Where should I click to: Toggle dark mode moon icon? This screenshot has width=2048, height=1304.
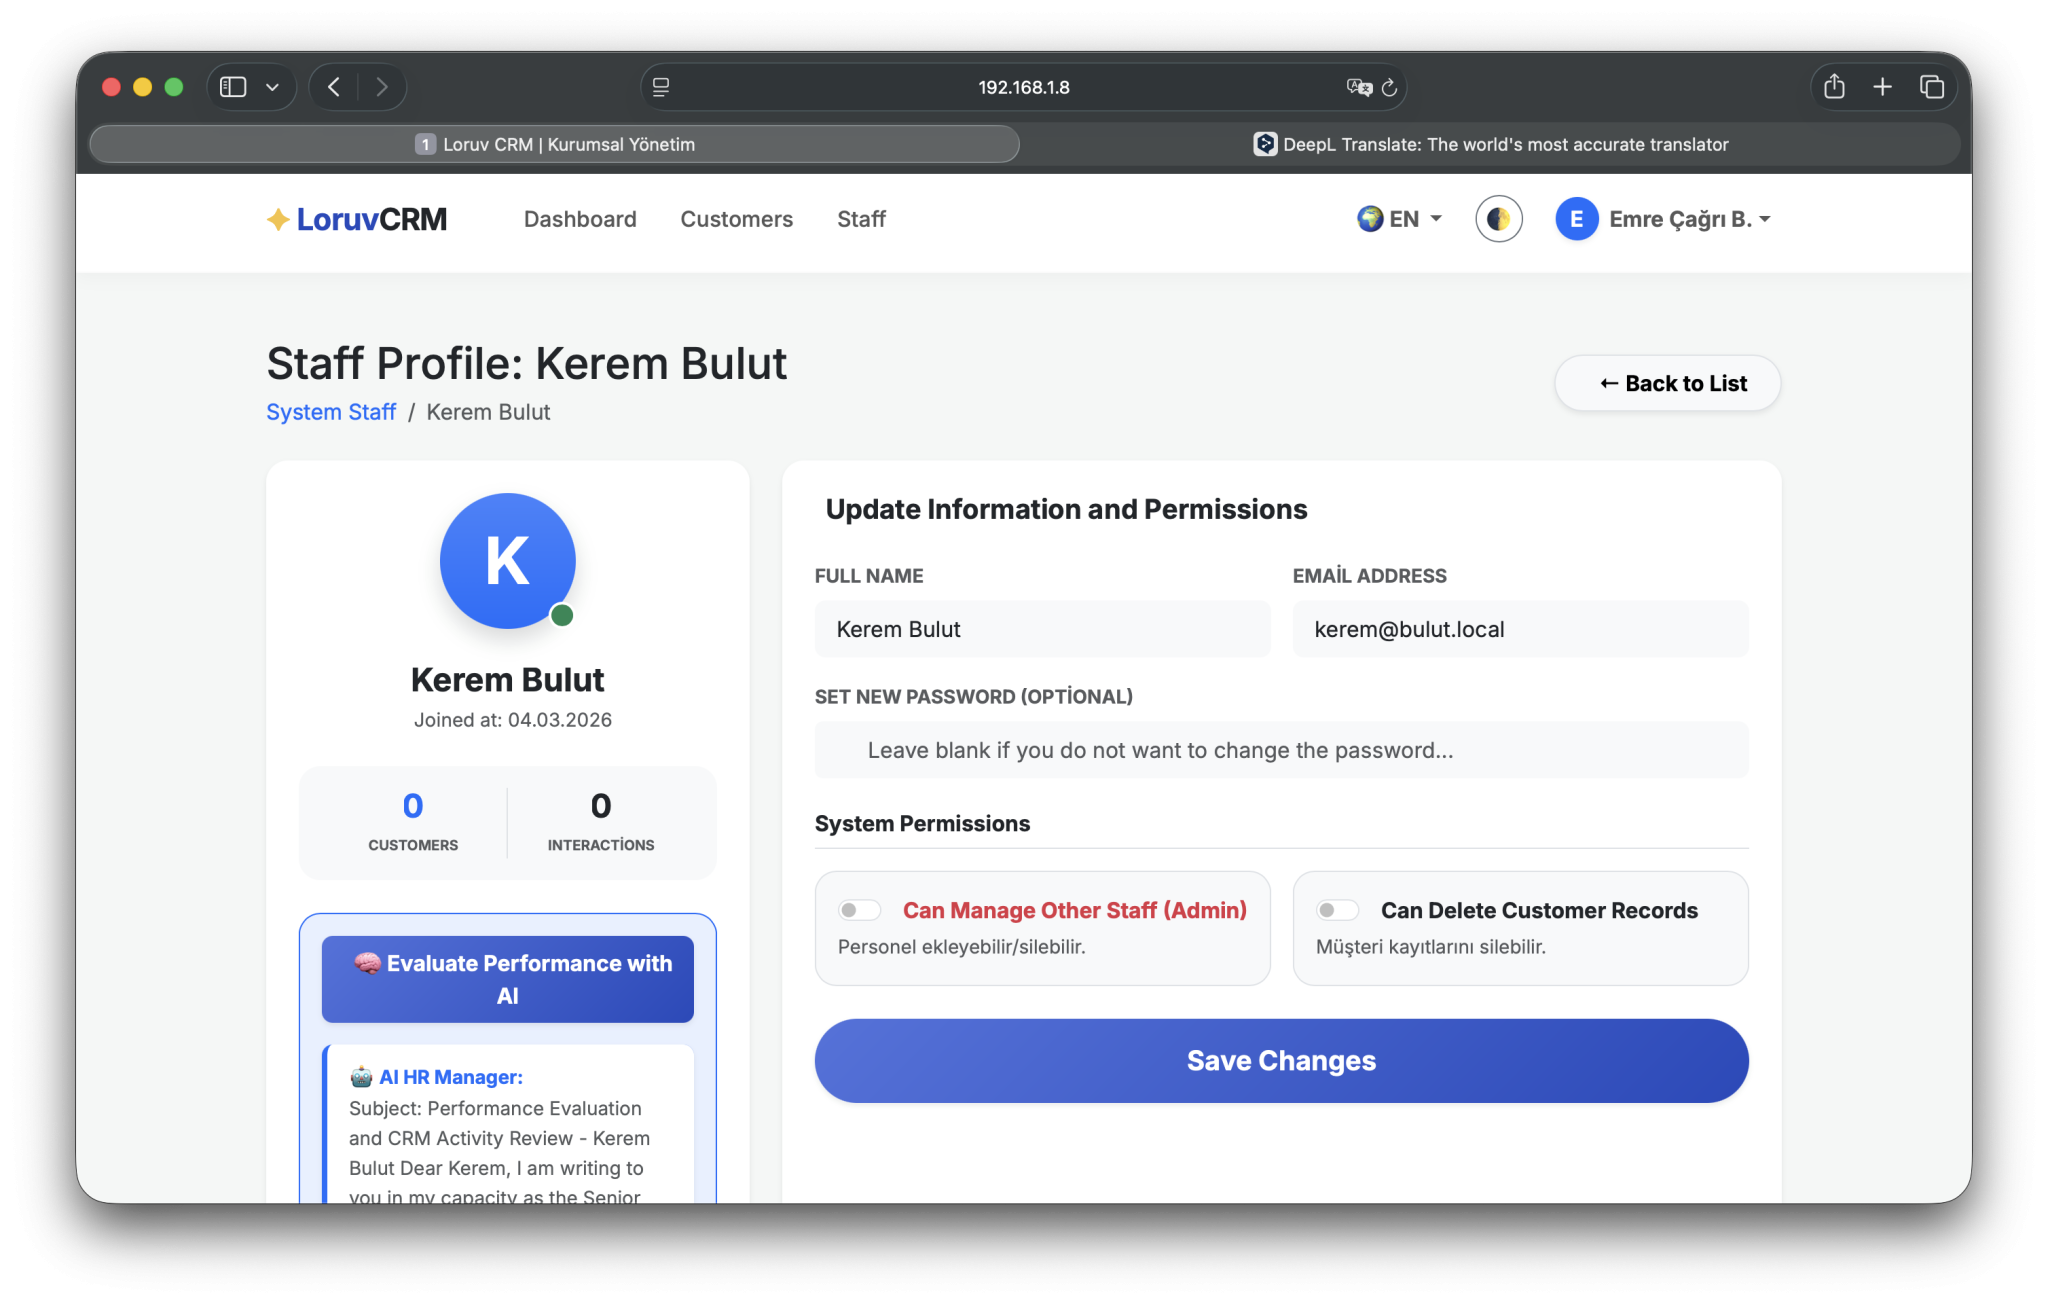click(x=1498, y=219)
